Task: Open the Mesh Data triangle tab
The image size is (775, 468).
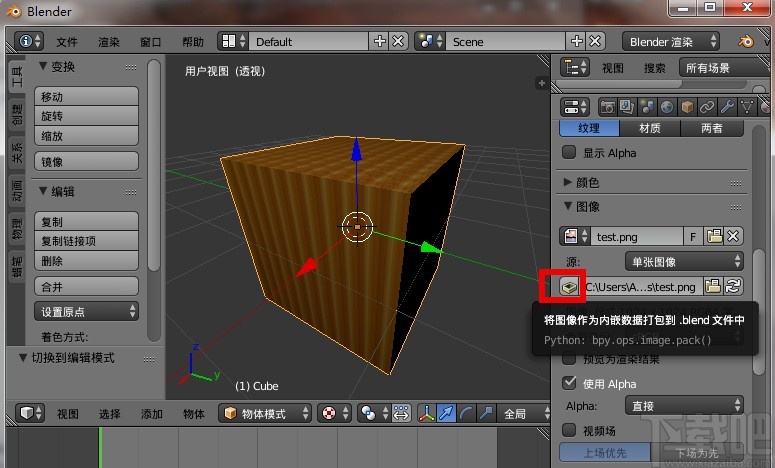Action: (x=747, y=107)
